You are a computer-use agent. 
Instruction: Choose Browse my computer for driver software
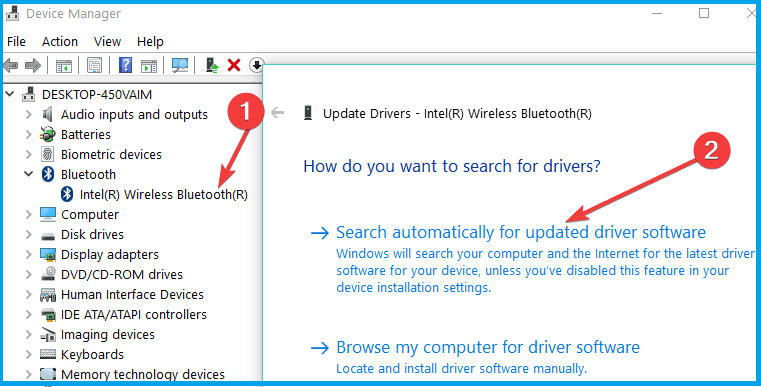pyautogui.click(x=488, y=347)
